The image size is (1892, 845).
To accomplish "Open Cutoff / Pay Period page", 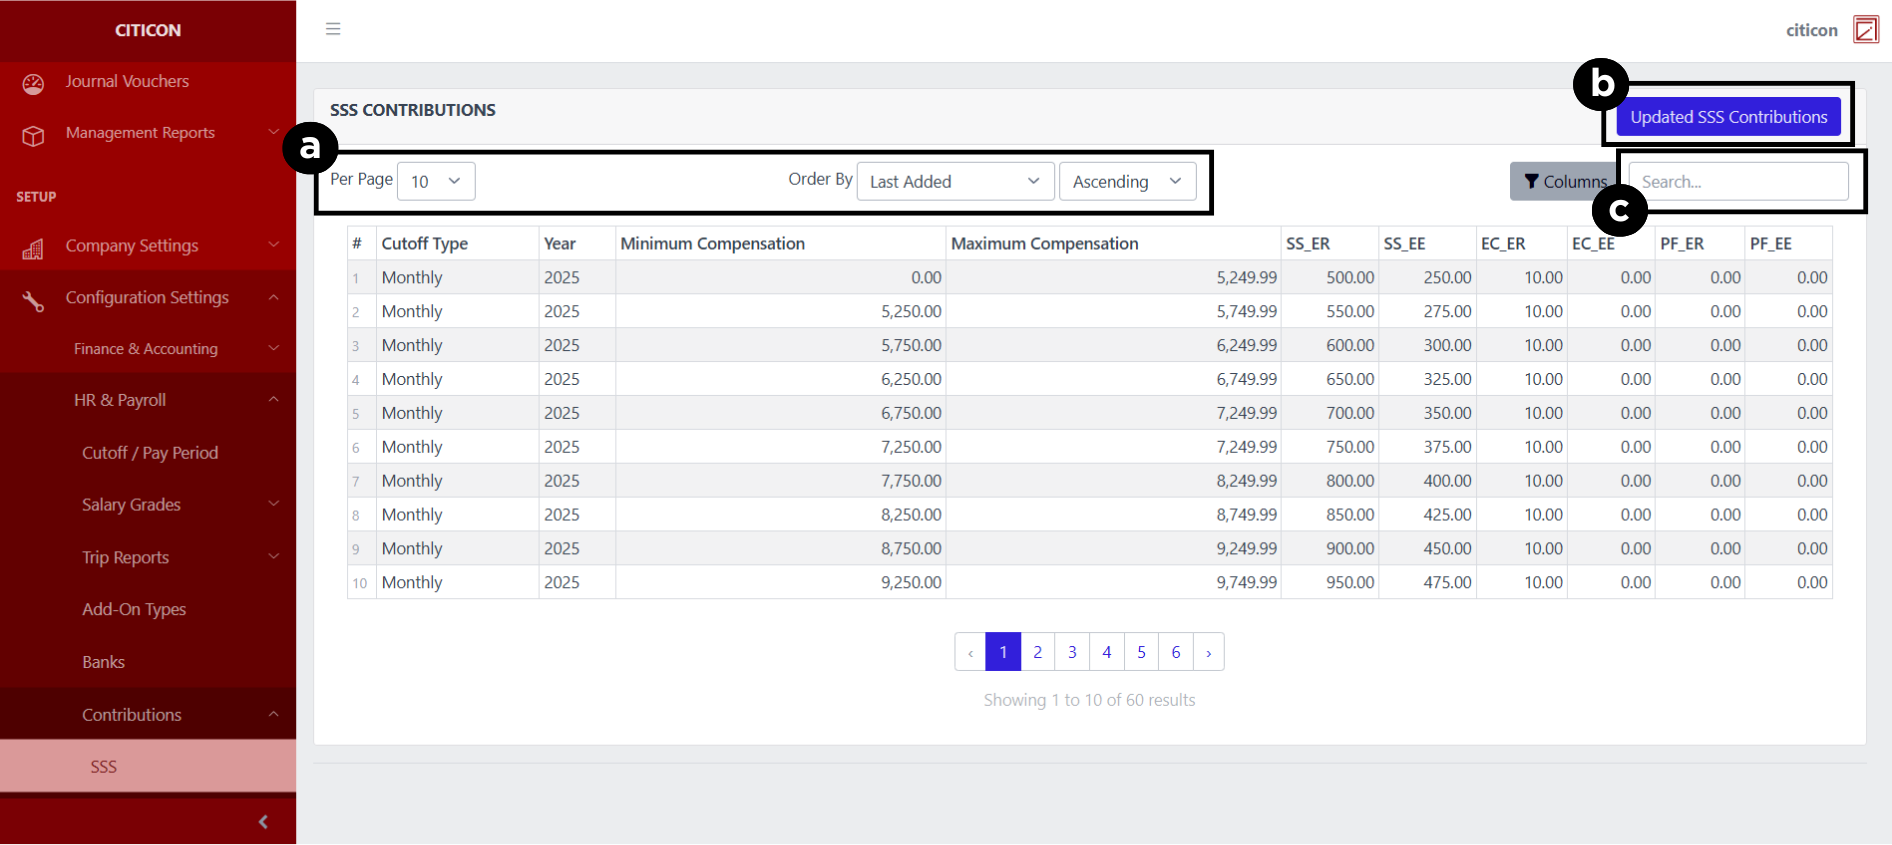I will point(150,453).
